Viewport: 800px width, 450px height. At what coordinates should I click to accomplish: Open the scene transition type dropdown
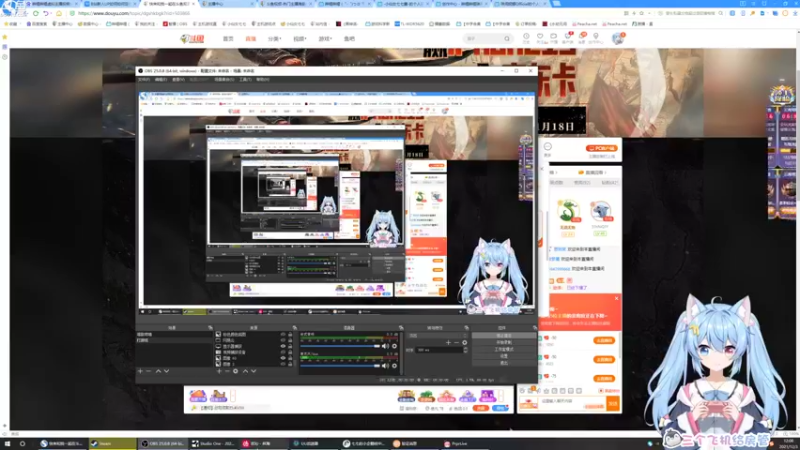437,335
